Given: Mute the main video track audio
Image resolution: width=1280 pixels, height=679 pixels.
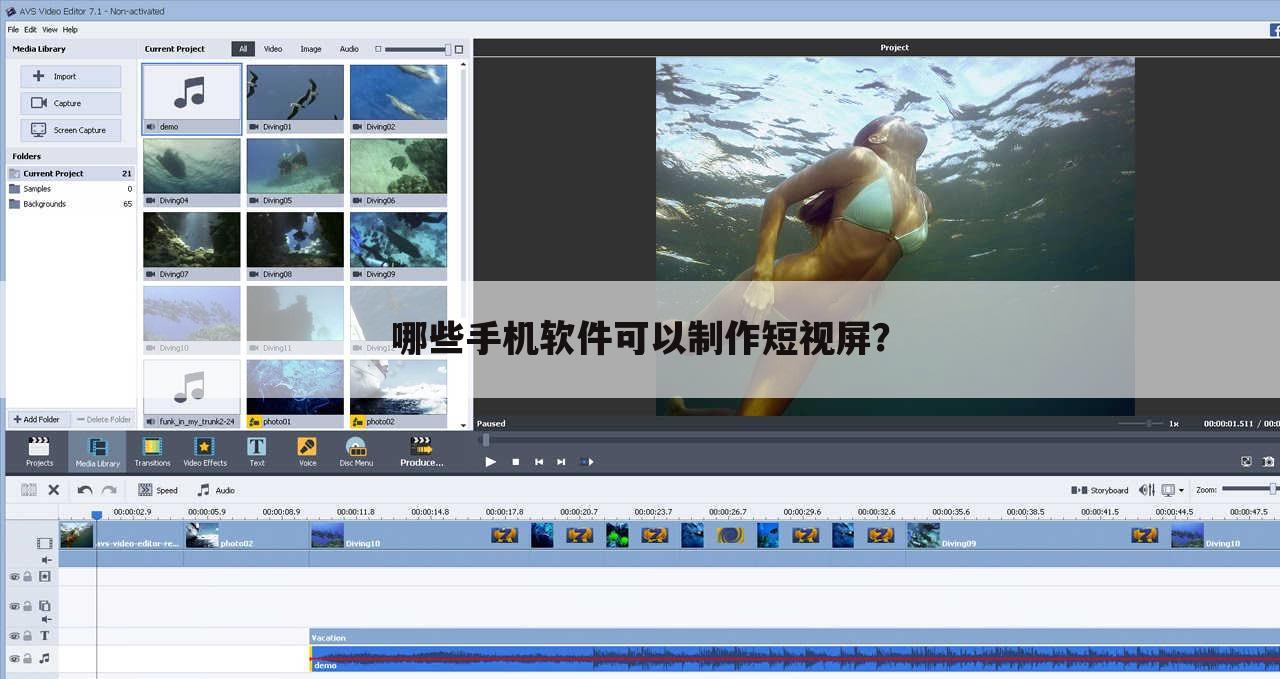Looking at the screenshot, I should (x=46, y=560).
